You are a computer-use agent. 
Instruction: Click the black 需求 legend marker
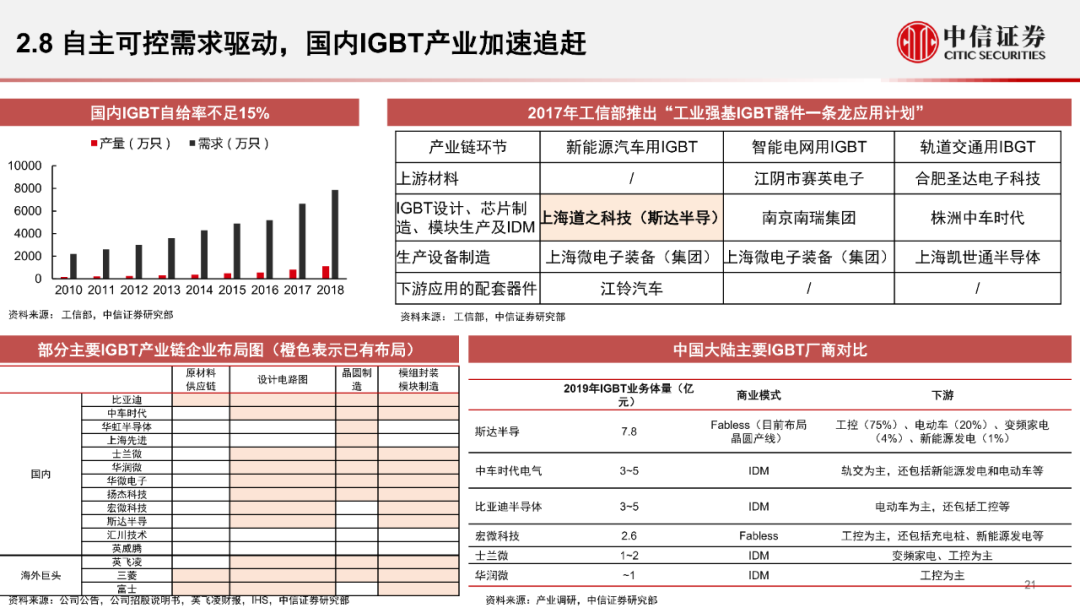pyautogui.click(x=192, y=144)
